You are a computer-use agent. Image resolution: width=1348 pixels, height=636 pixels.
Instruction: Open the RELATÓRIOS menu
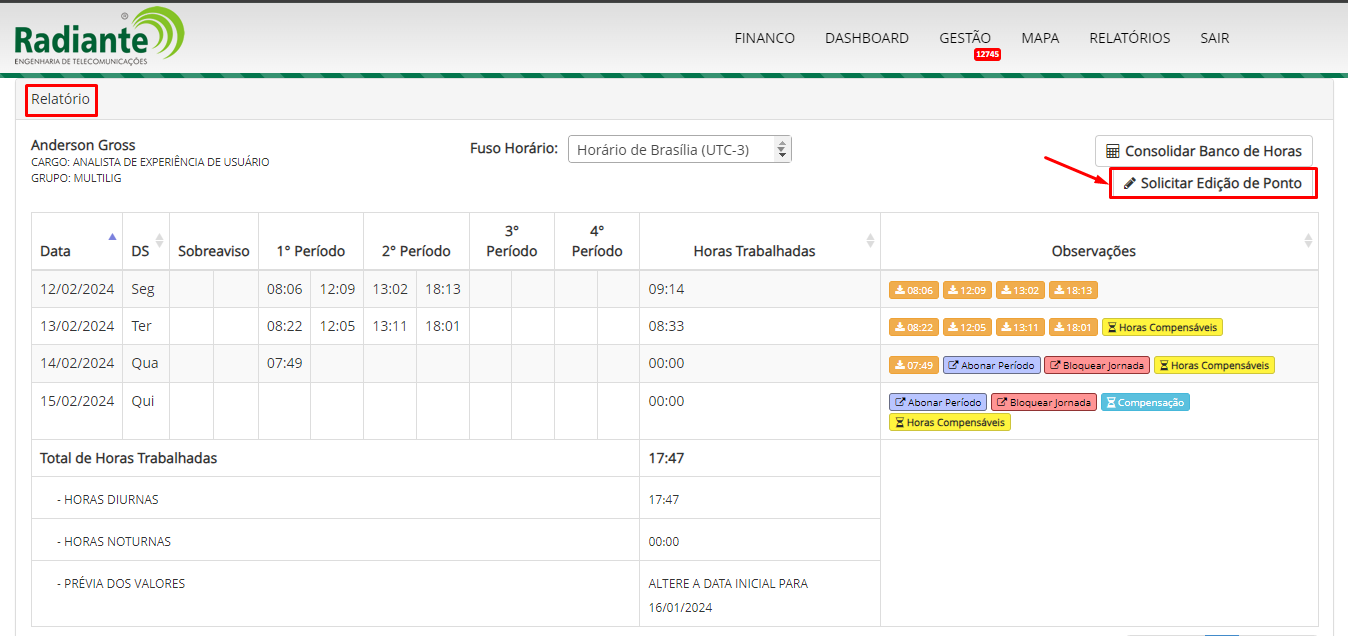[1129, 38]
